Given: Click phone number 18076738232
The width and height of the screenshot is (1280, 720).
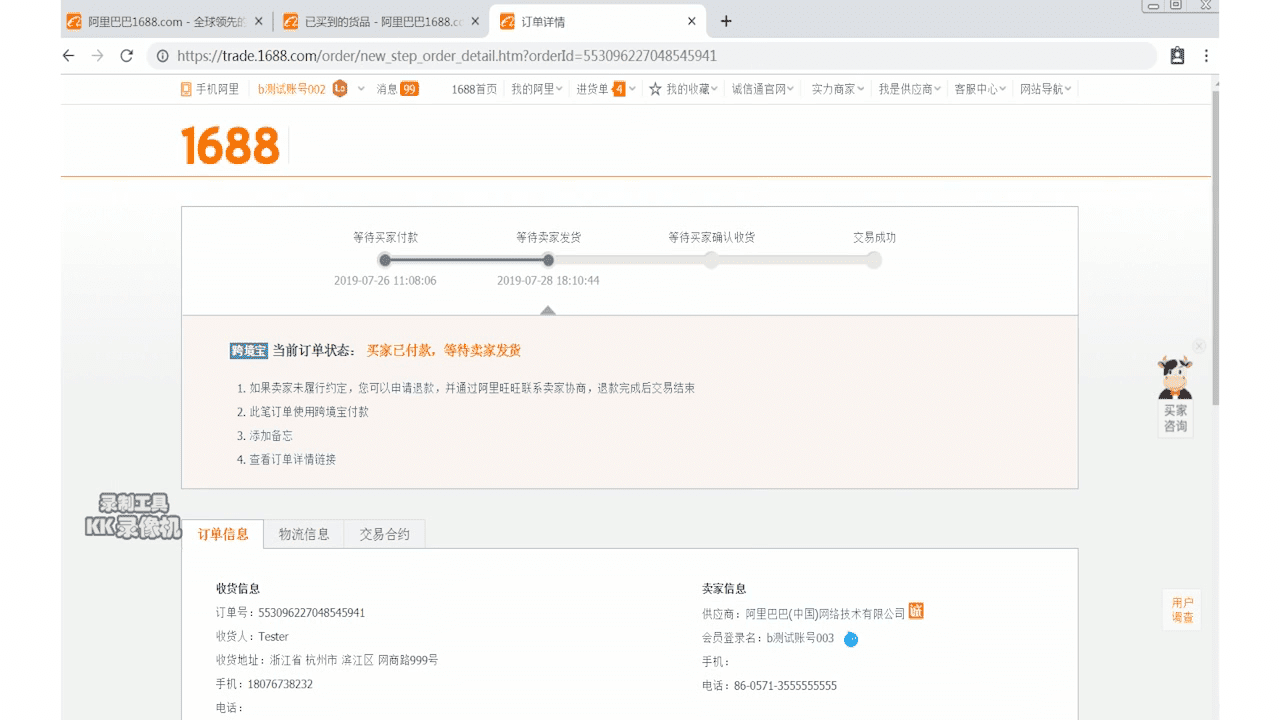Looking at the screenshot, I should click(x=280, y=685).
